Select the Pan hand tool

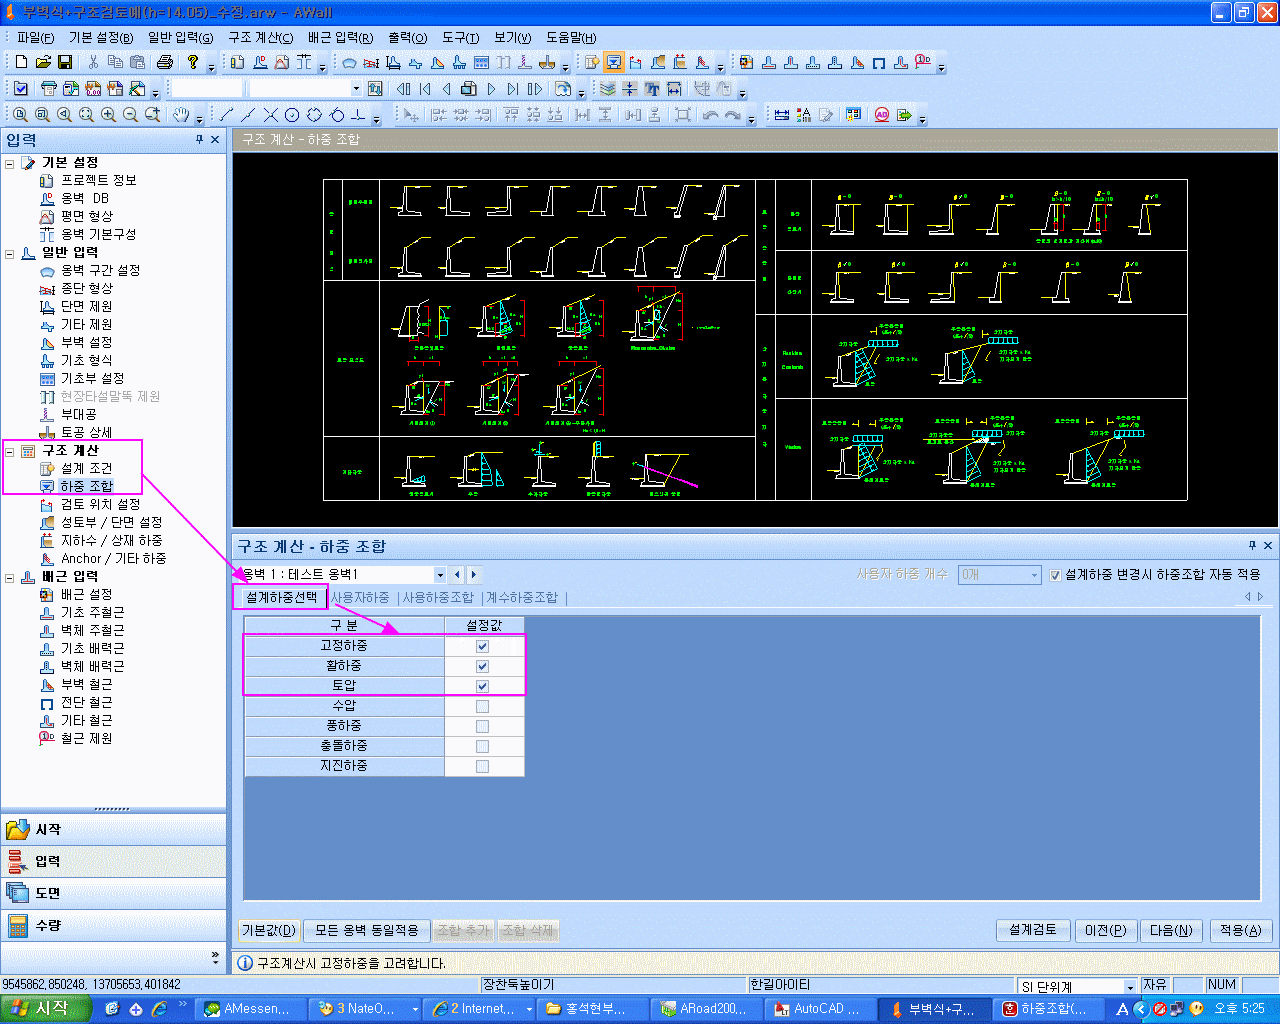181,115
